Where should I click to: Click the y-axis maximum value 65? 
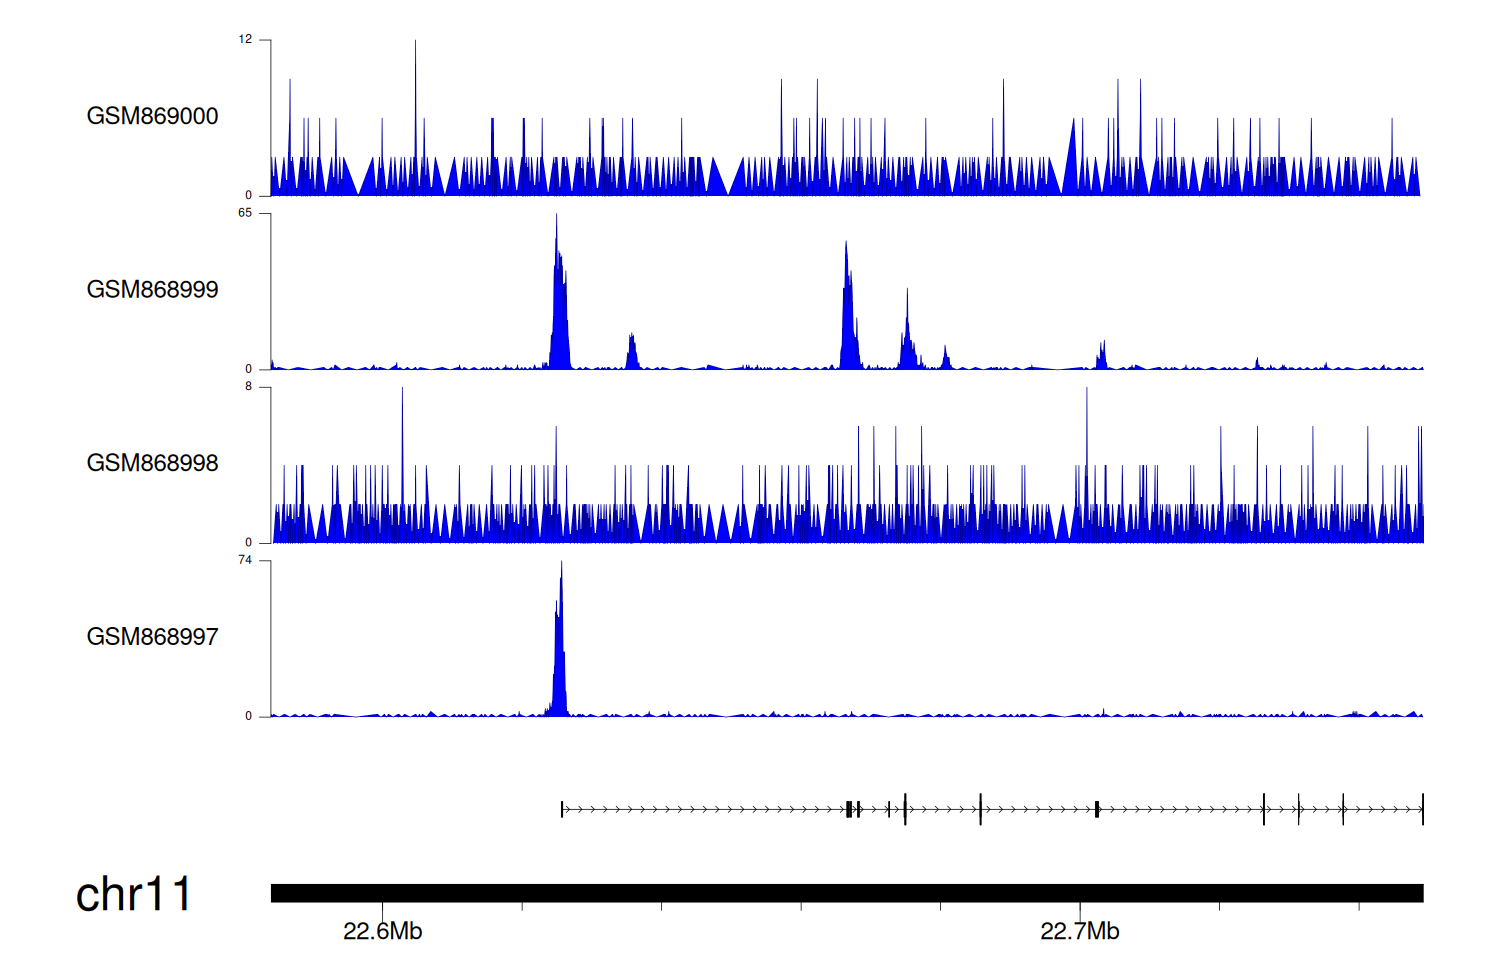tap(245, 213)
